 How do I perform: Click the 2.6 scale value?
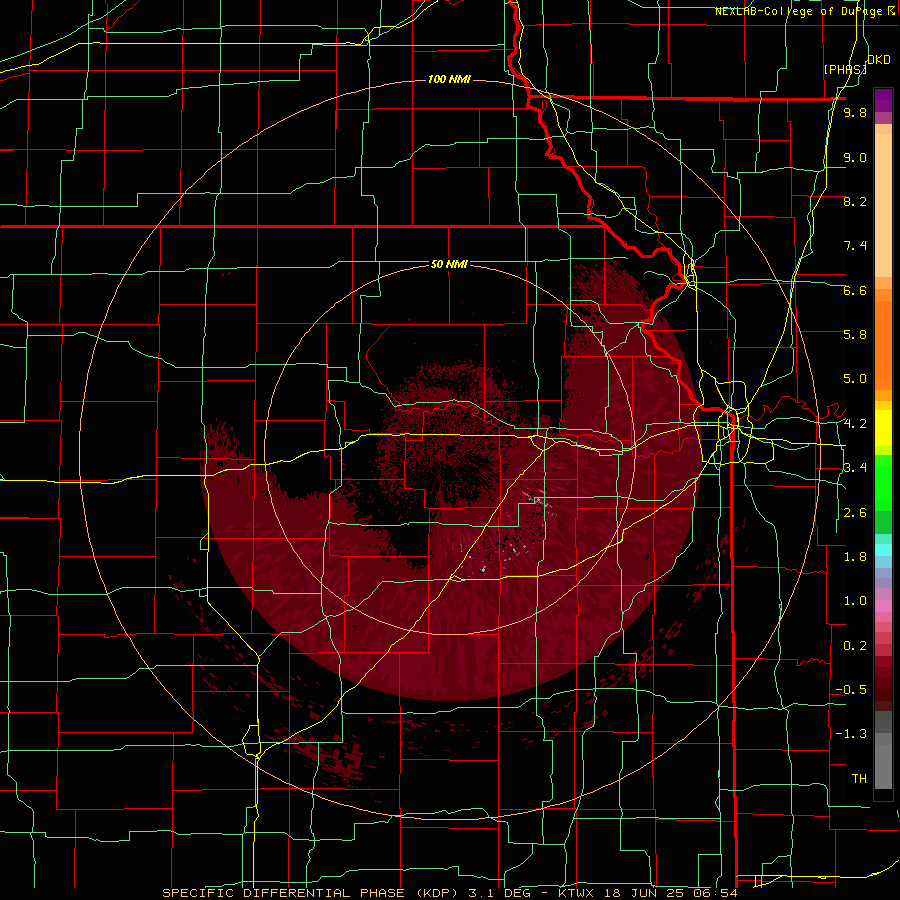[855, 513]
